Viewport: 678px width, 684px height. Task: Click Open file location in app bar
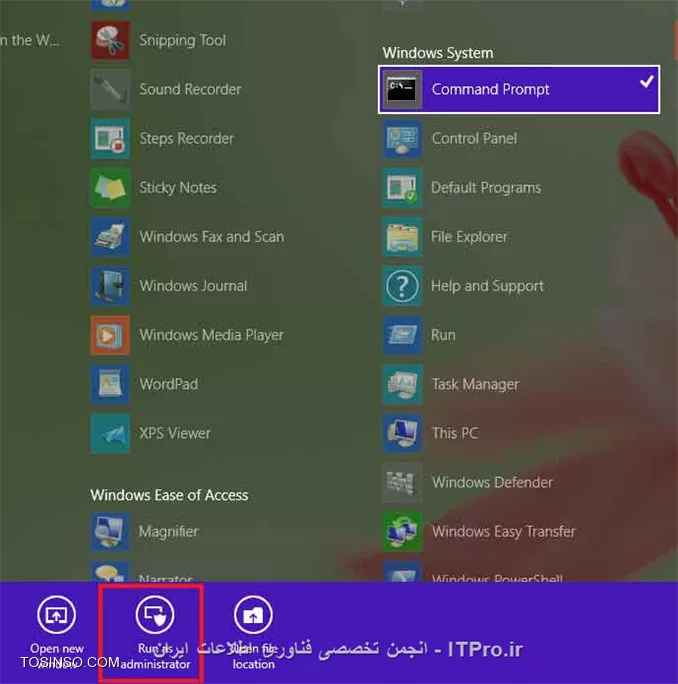click(253, 632)
